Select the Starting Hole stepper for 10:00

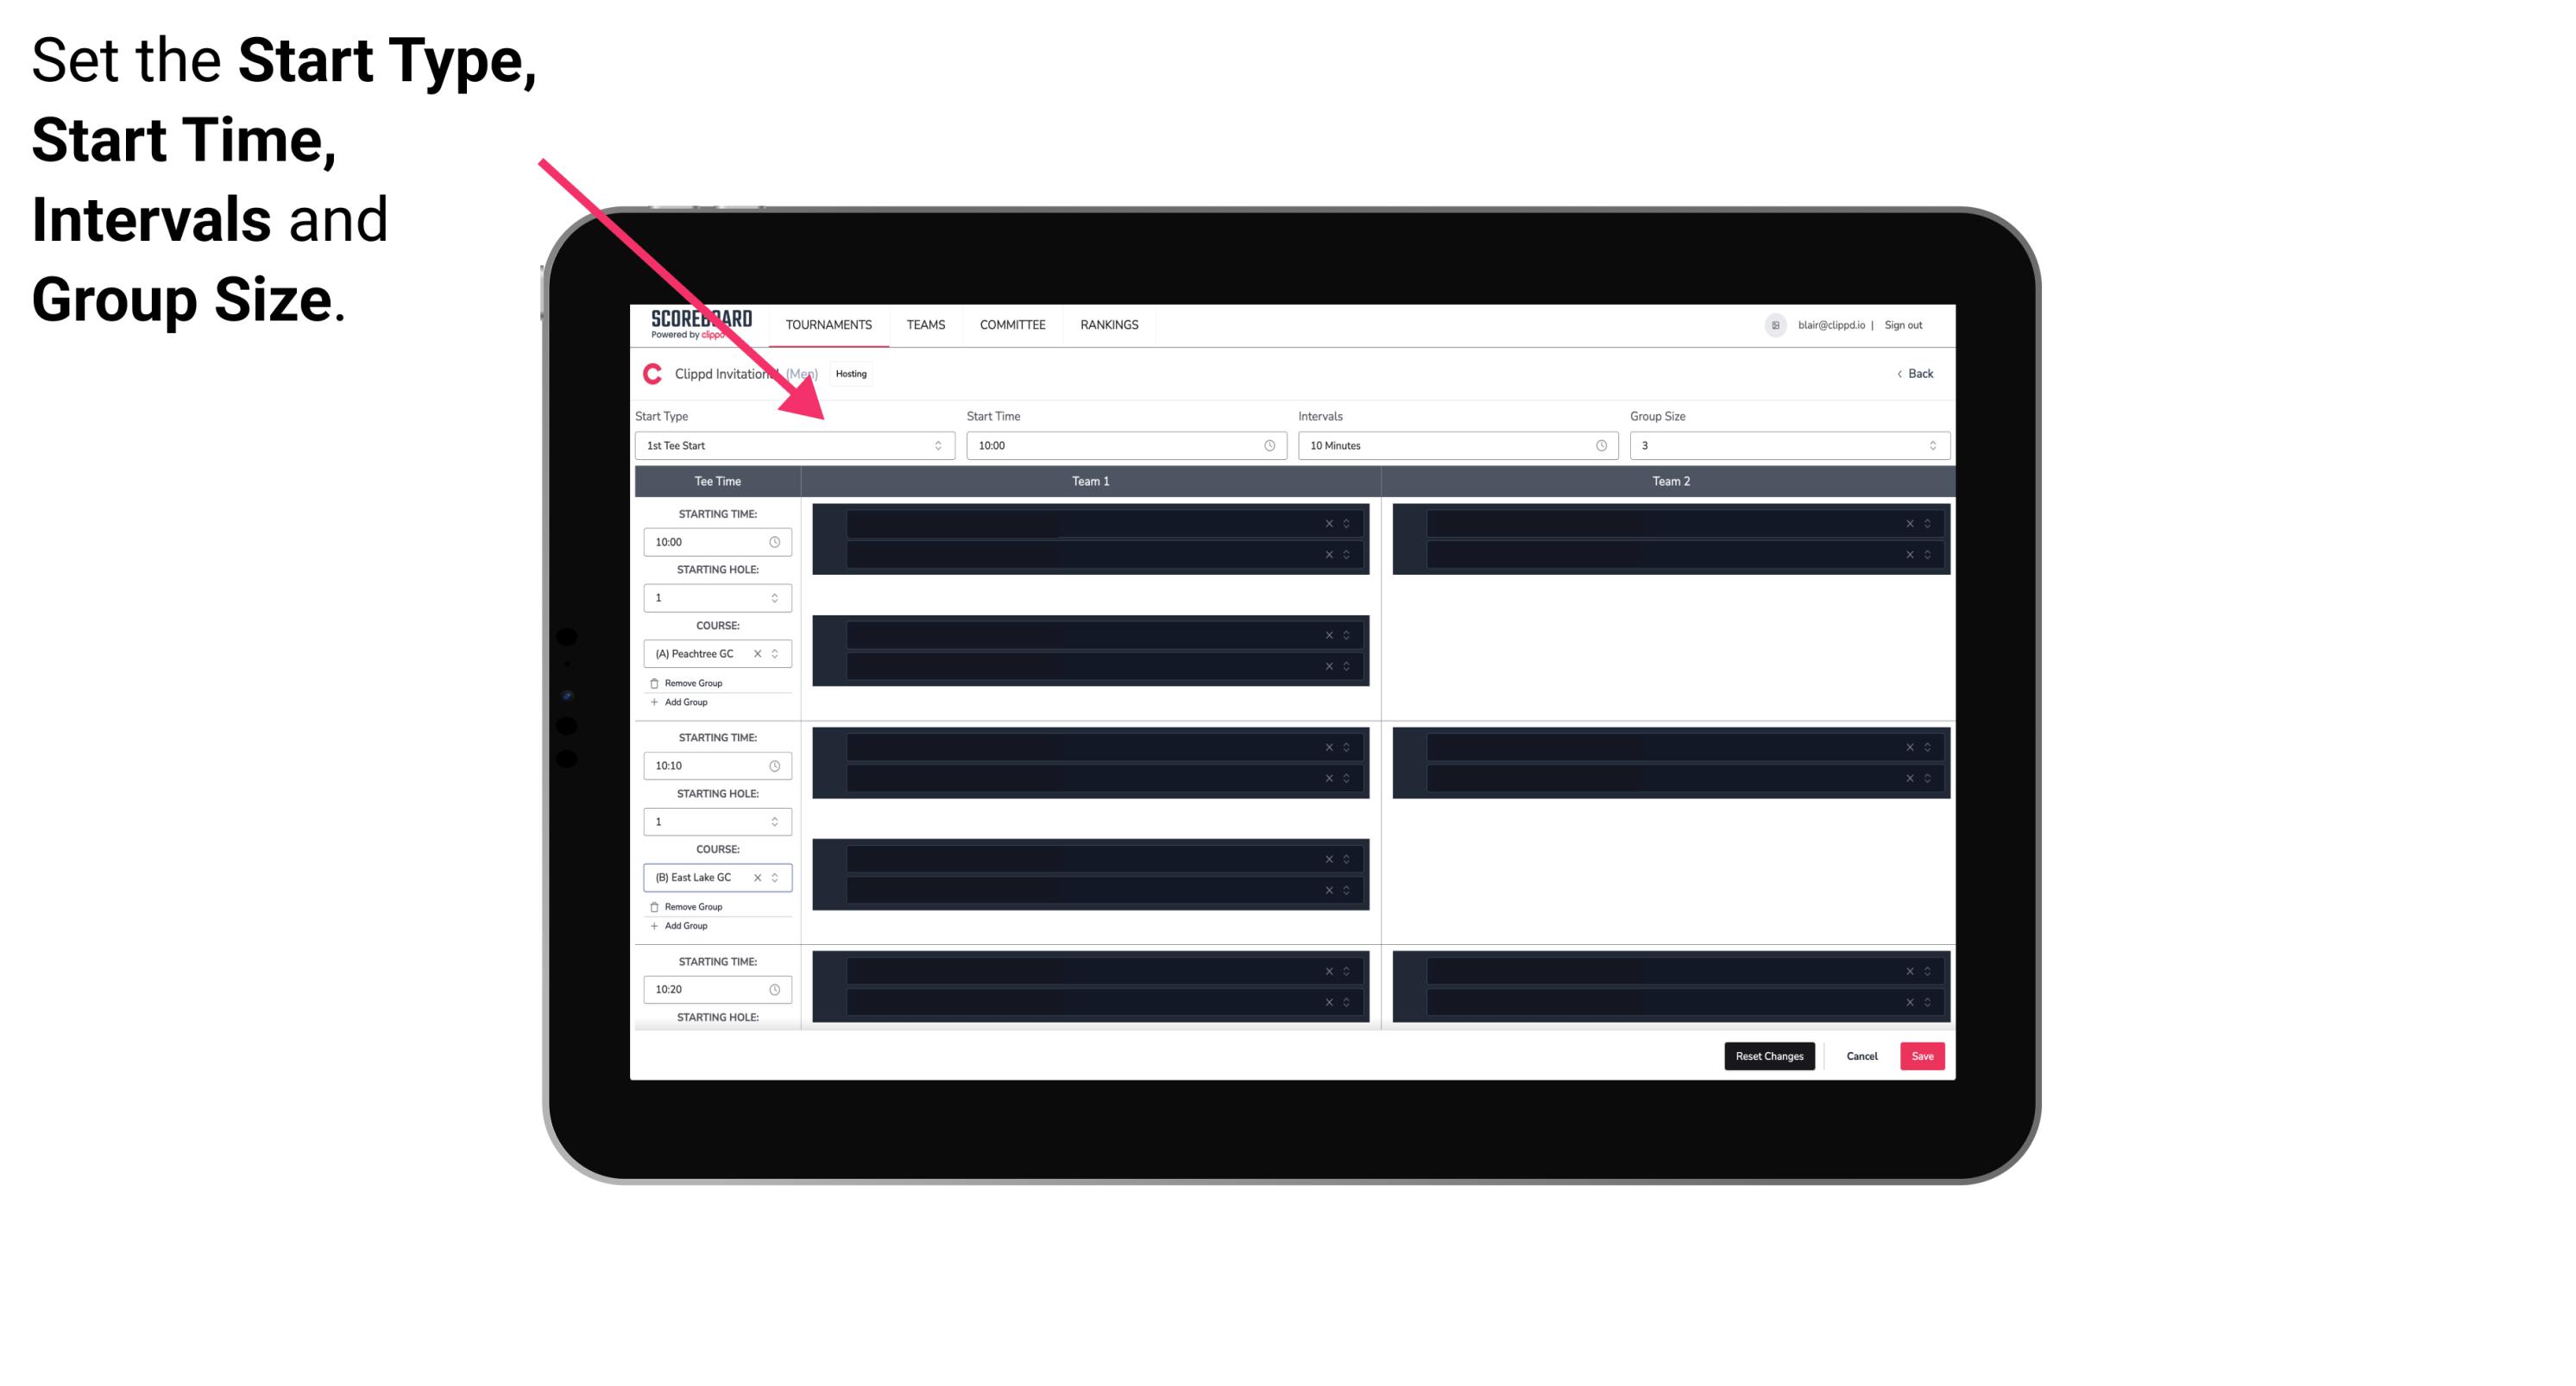(x=776, y=595)
